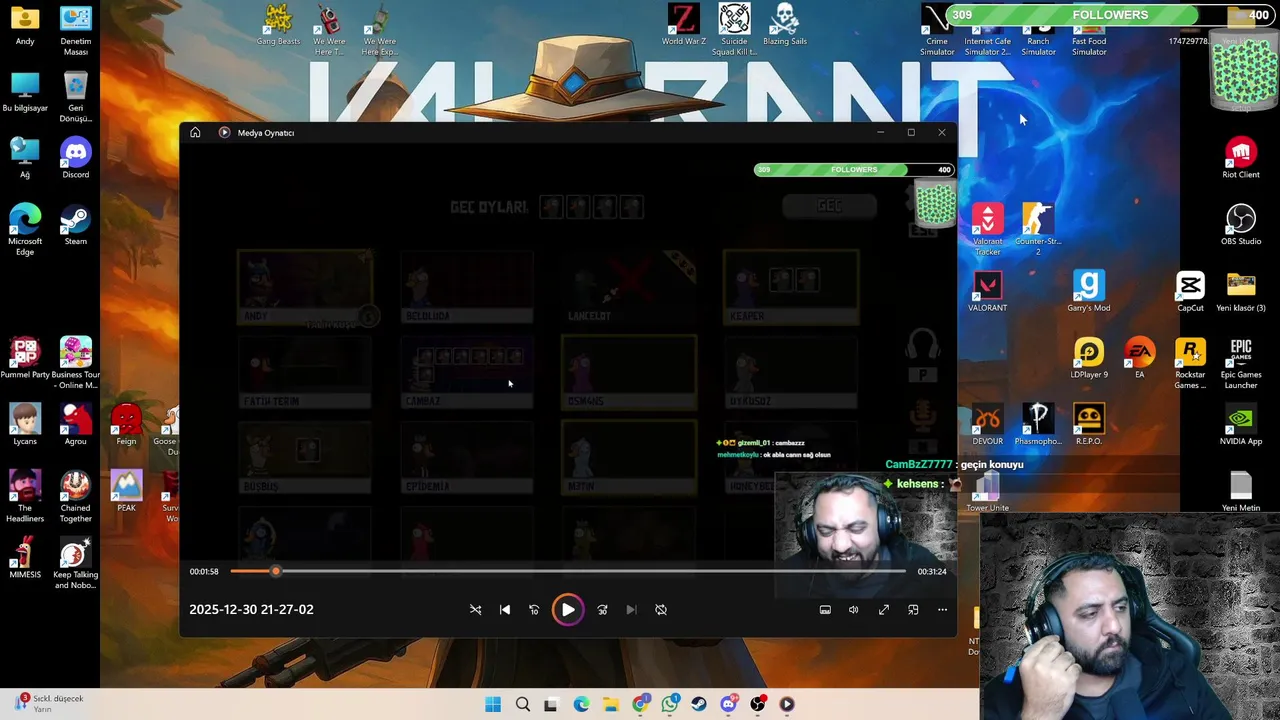The height and width of the screenshot is (720, 1280).
Task: Open the Valorant Tracker shortcut
Action: click(x=987, y=230)
